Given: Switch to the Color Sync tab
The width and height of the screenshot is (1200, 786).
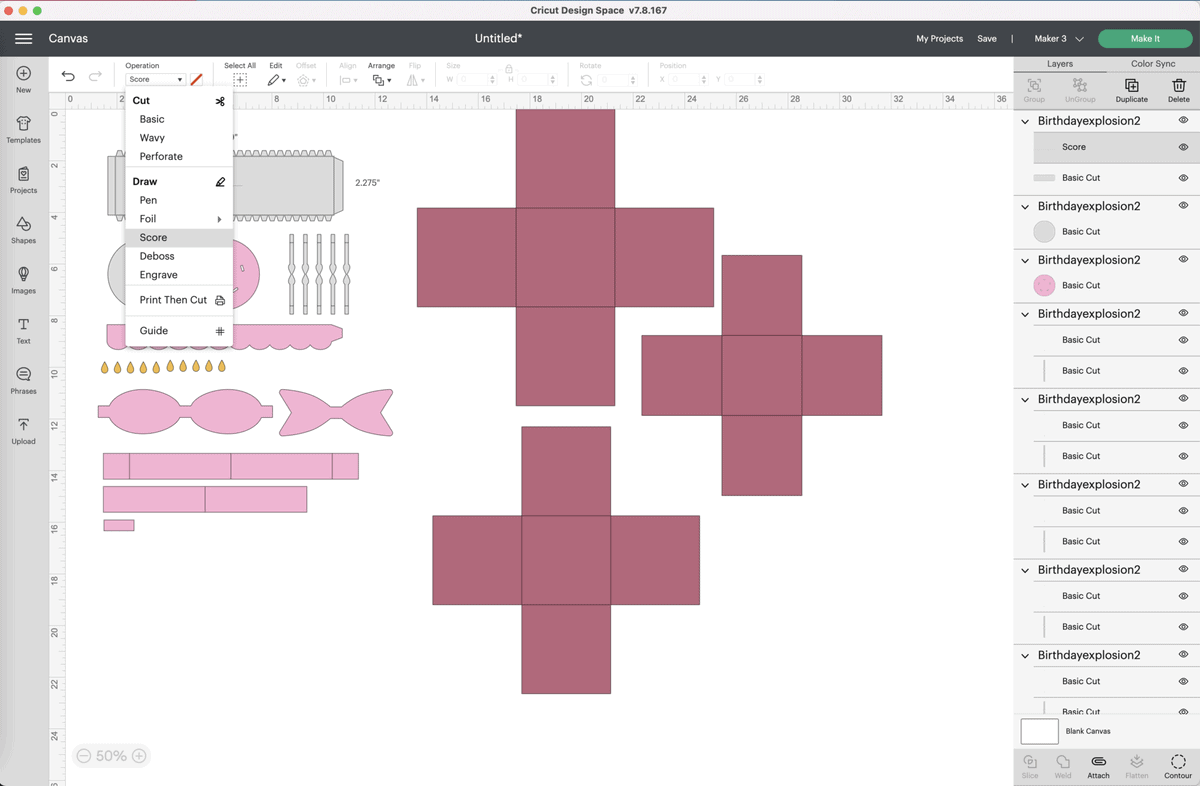Looking at the screenshot, I should pyautogui.click(x=1152, y=64).
